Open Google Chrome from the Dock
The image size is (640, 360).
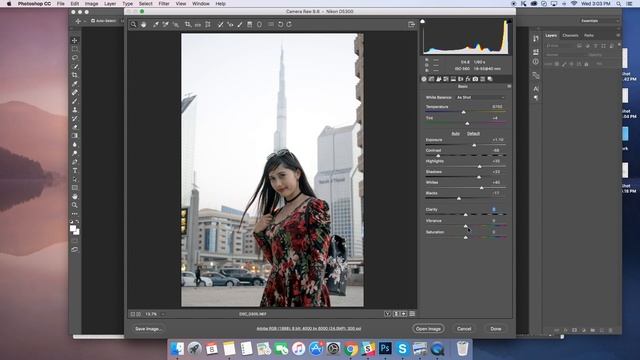point(351,349)
